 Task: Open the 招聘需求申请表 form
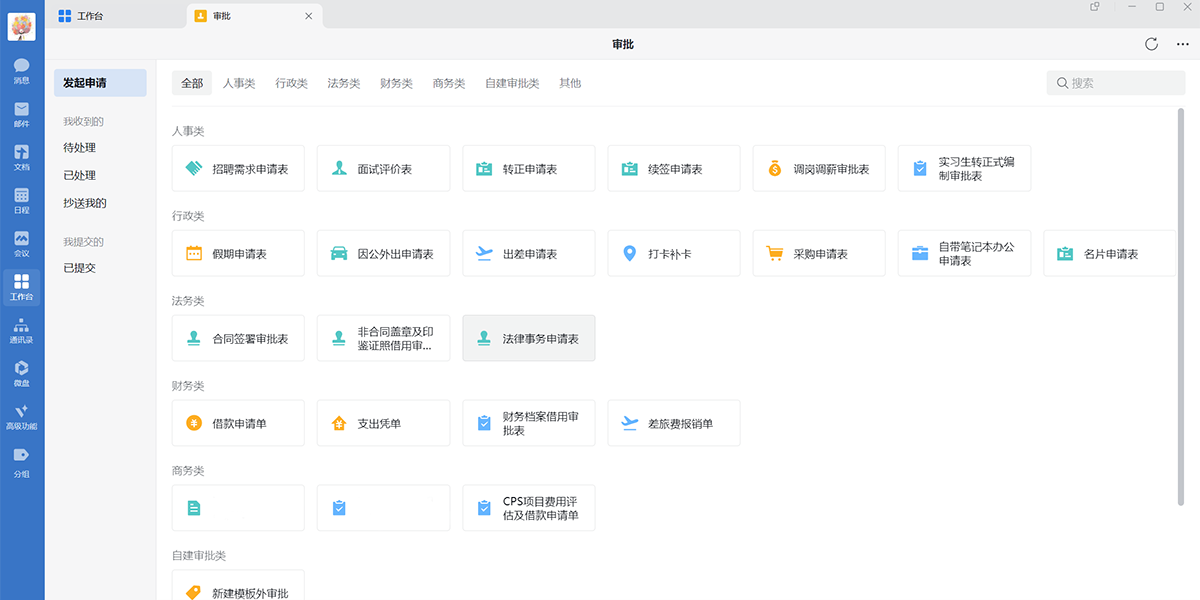pos(238,169)
